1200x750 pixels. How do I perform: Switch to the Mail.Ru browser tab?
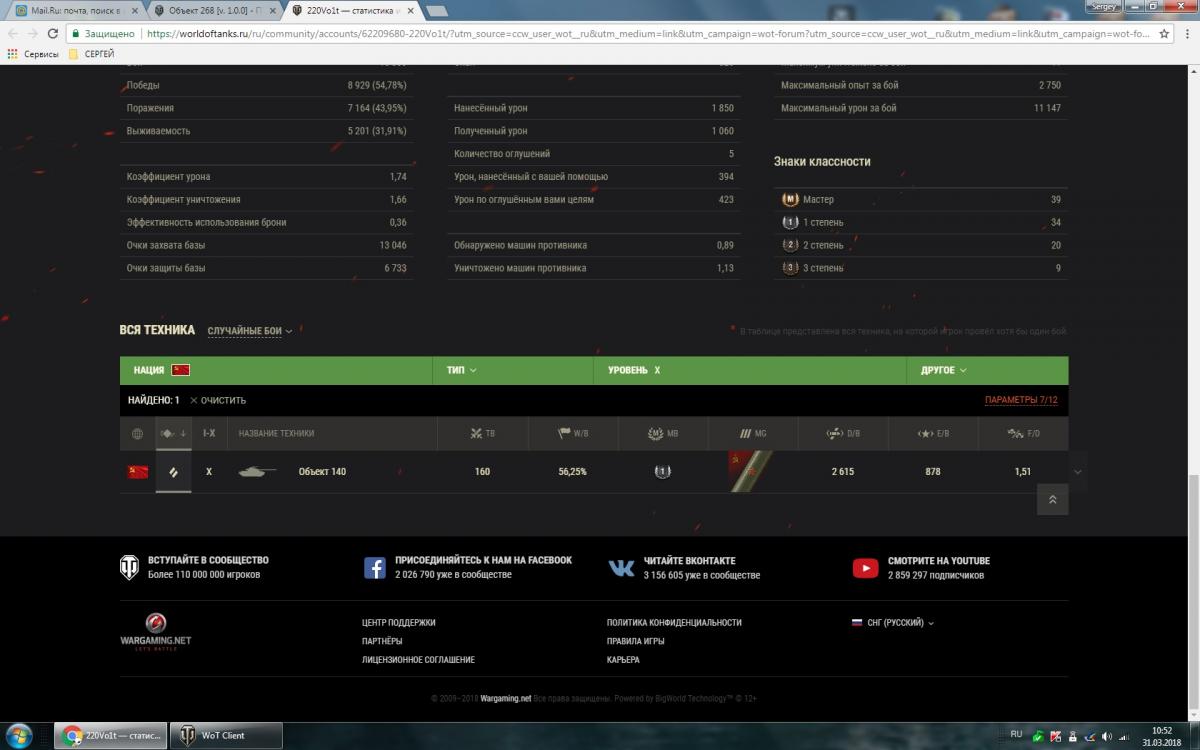tap(76, 10)
